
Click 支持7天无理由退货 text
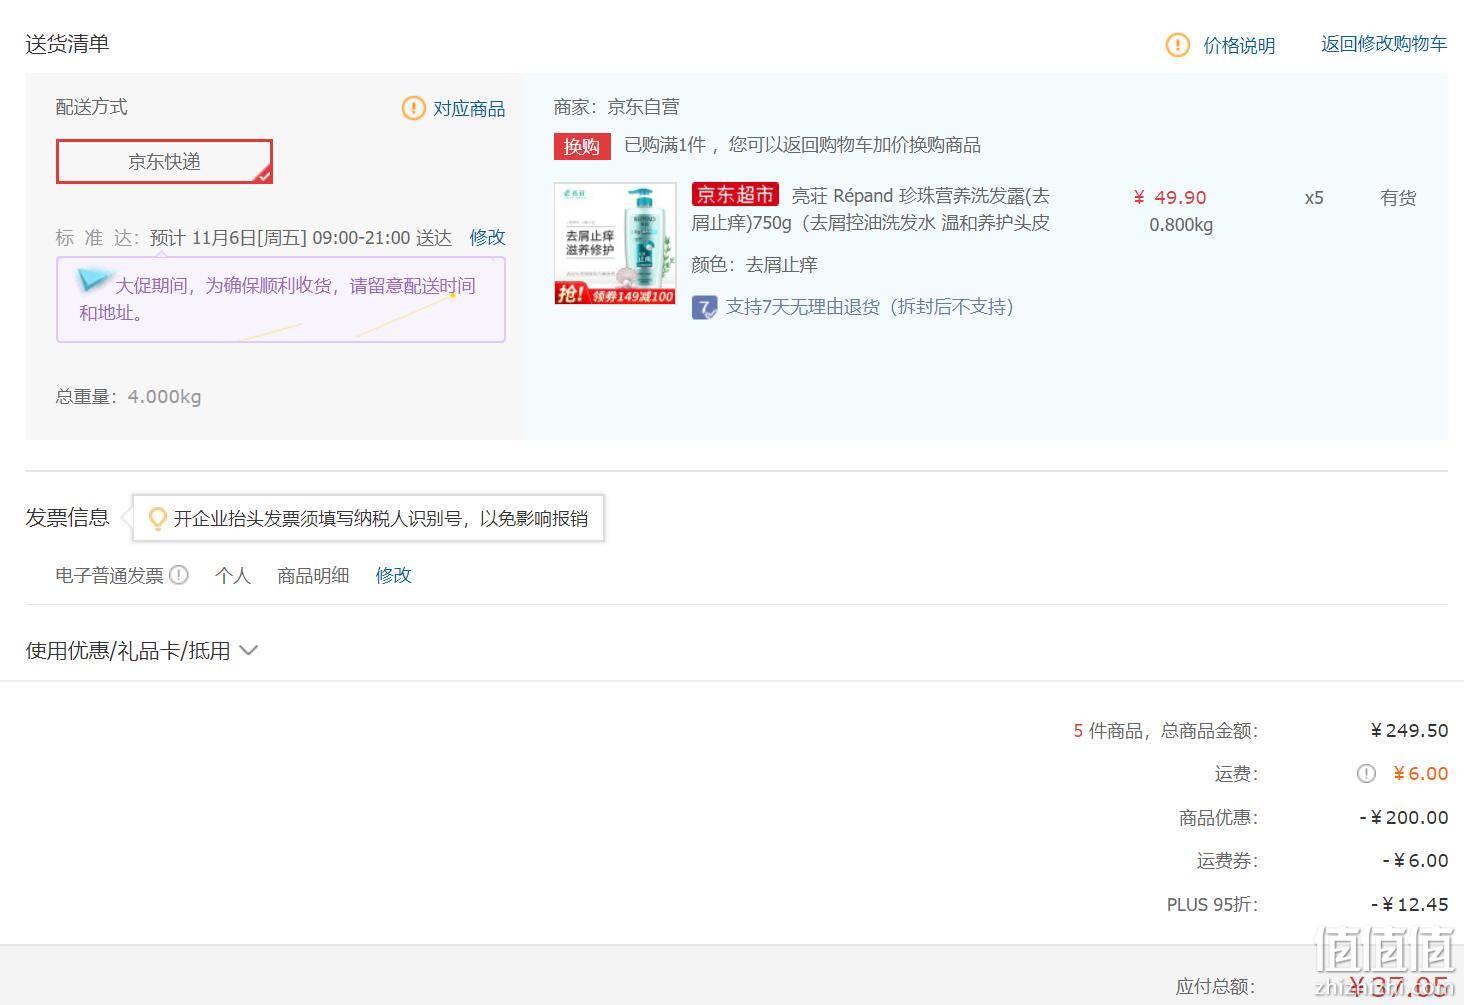click(869, 307)
